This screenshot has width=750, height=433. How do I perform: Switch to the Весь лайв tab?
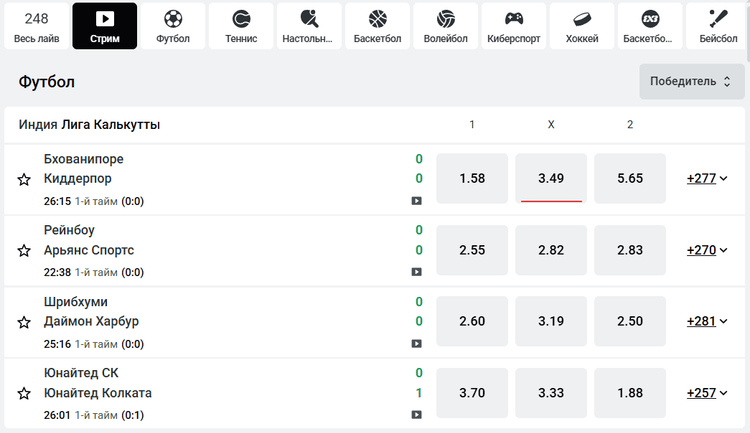coord(37,26)
